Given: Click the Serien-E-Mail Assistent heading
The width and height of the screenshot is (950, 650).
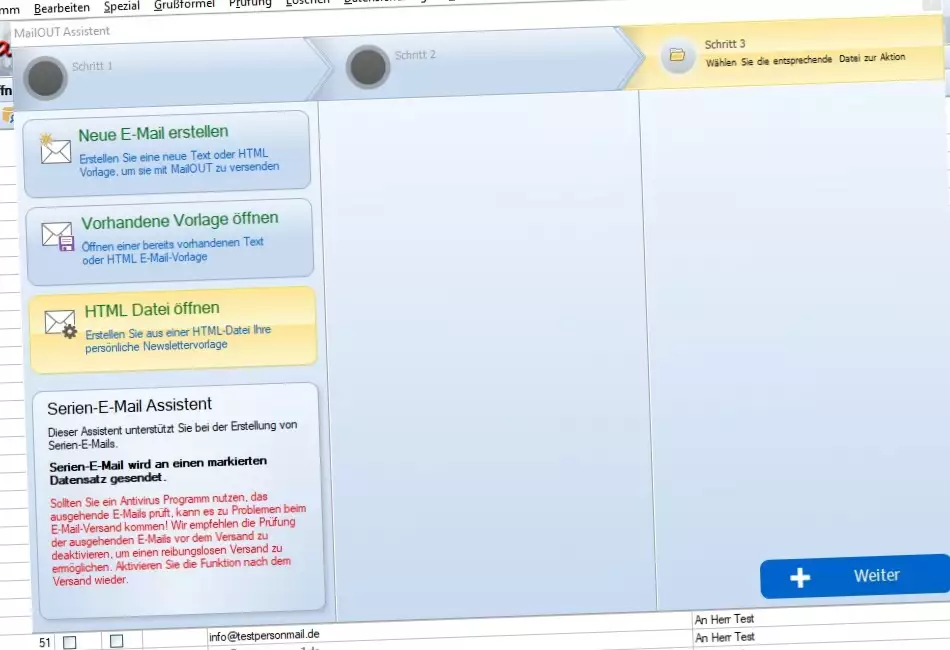Looking at the screenshot, I should (x=130, y=406).
